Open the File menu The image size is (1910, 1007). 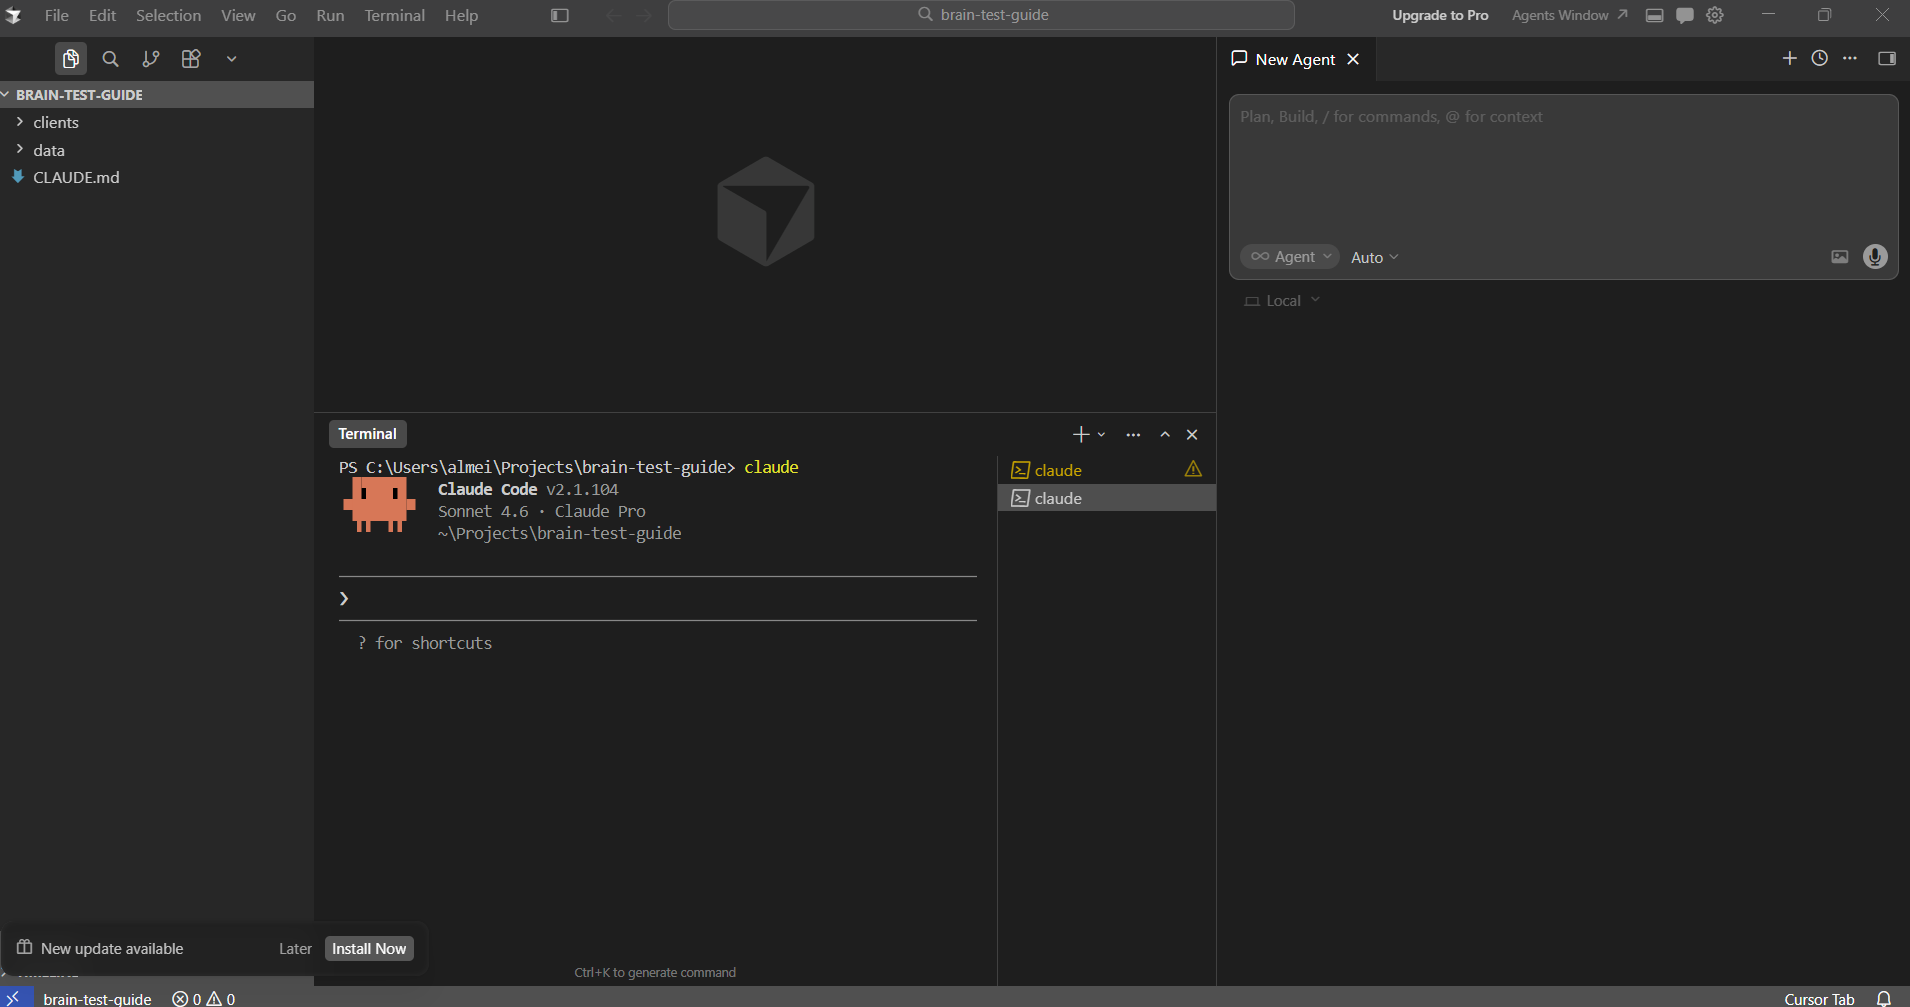(57, 15)
